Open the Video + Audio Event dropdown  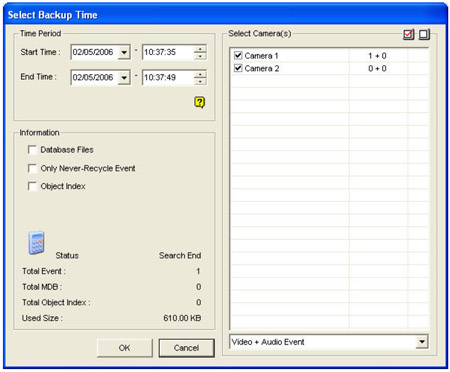(422, 342)
